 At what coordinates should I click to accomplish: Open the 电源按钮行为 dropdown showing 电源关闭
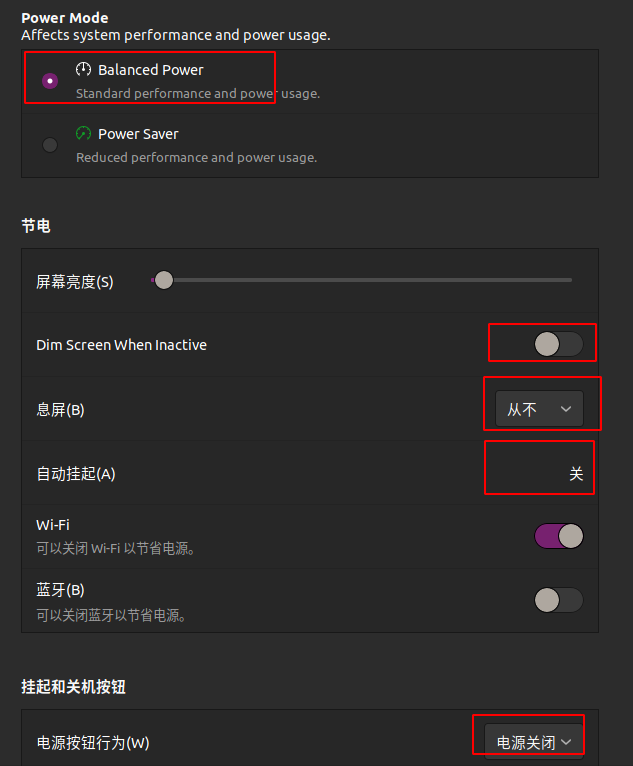(534, 743)
